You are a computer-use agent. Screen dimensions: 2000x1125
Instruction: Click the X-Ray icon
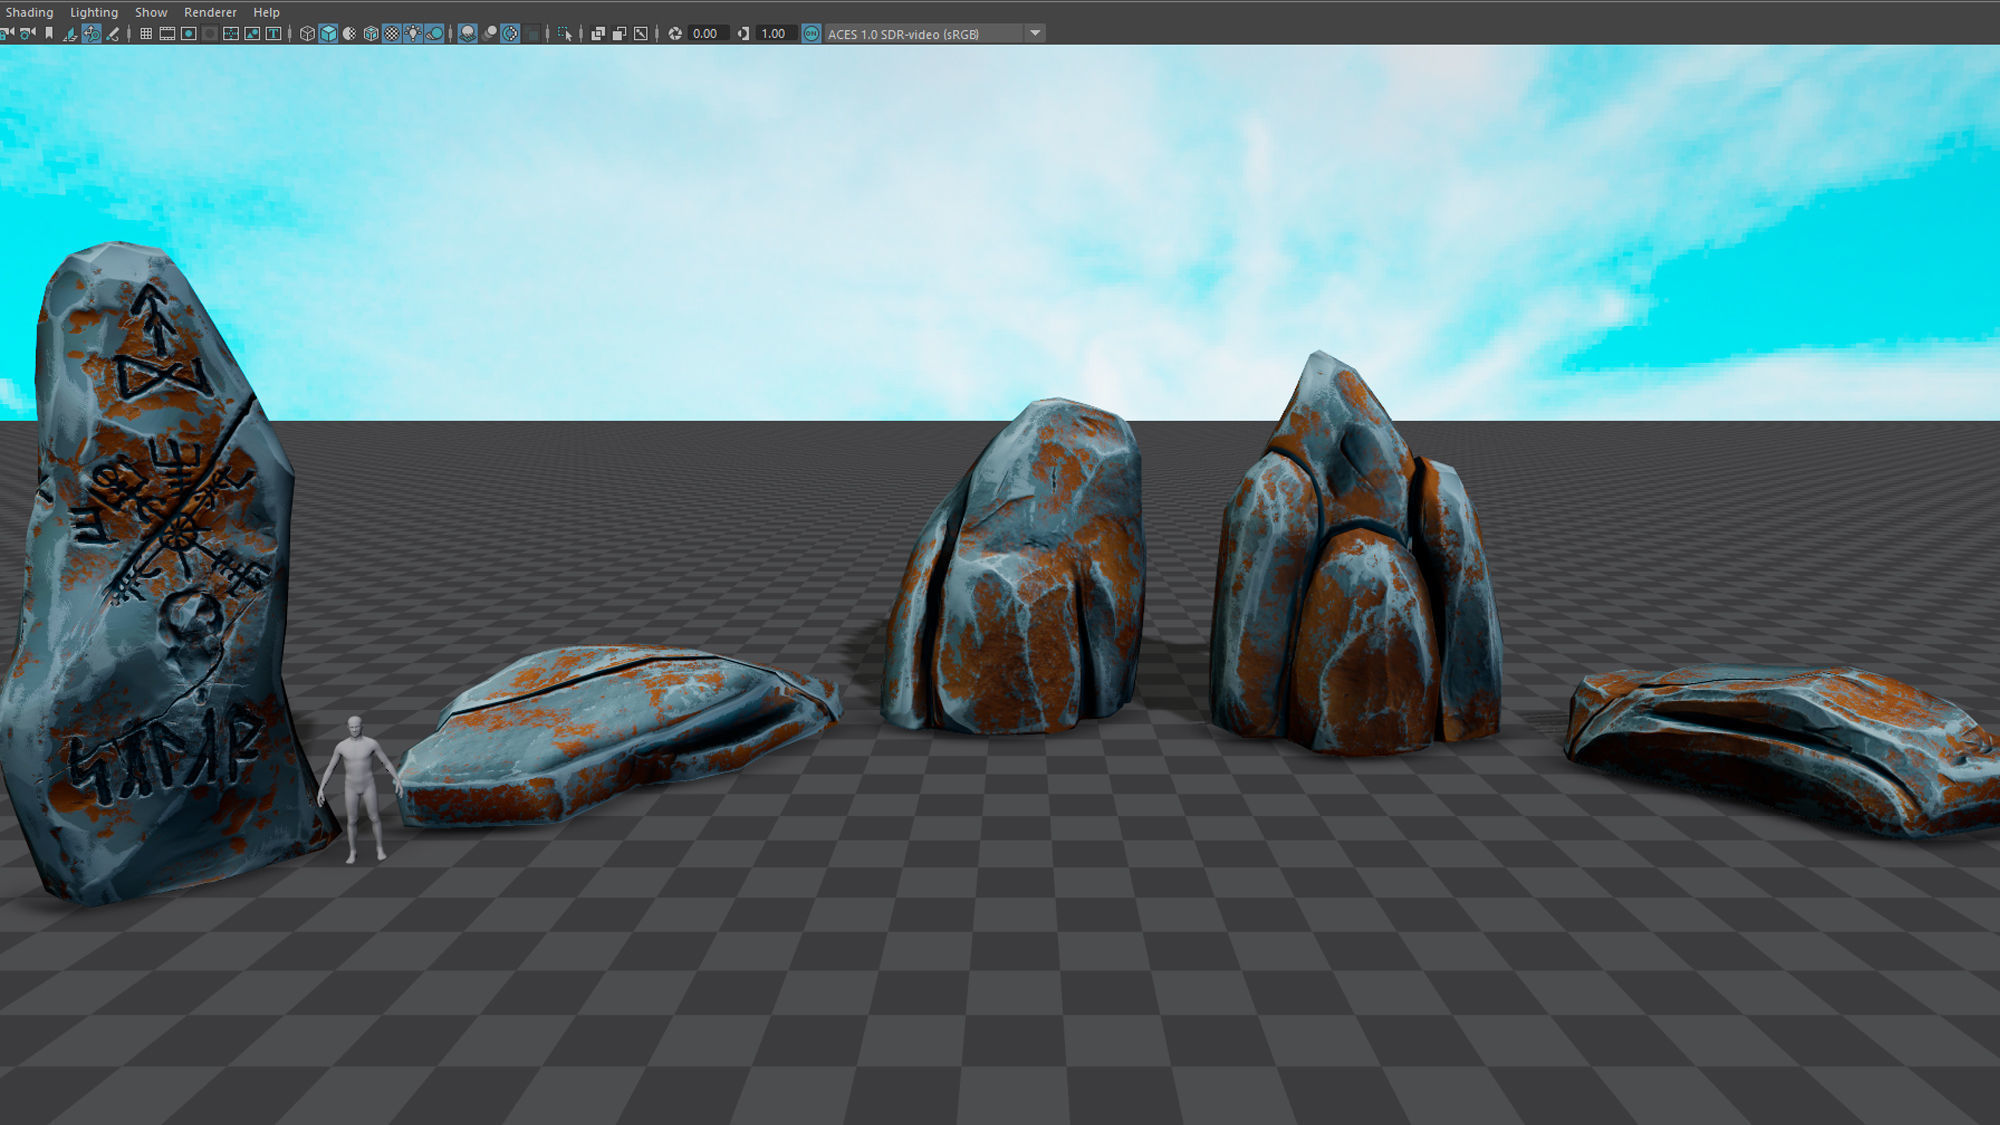(x=598, y=33)
